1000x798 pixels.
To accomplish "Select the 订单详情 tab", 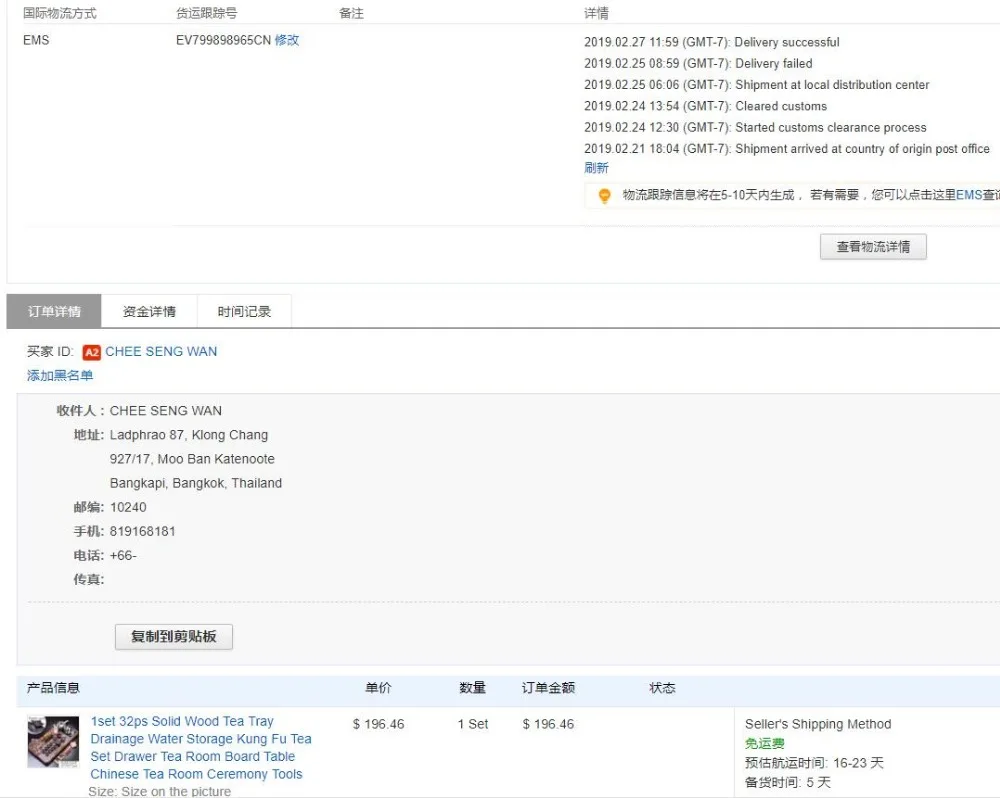I will 54,311.
